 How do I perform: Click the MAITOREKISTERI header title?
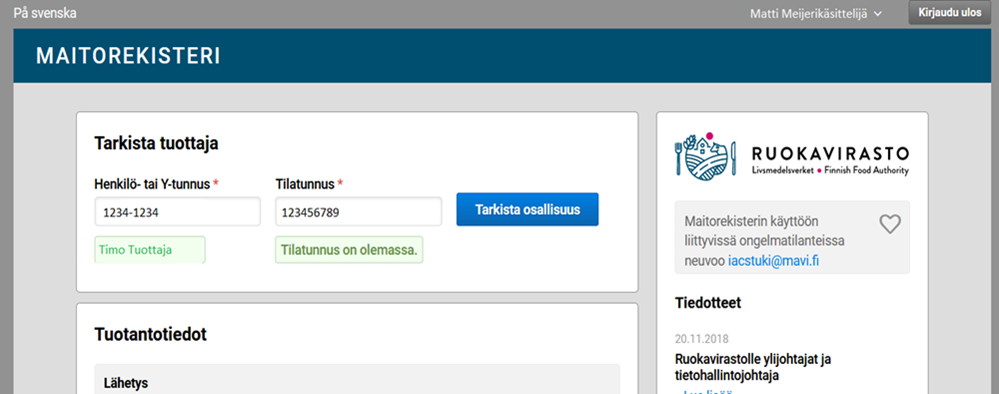(128, 56)
